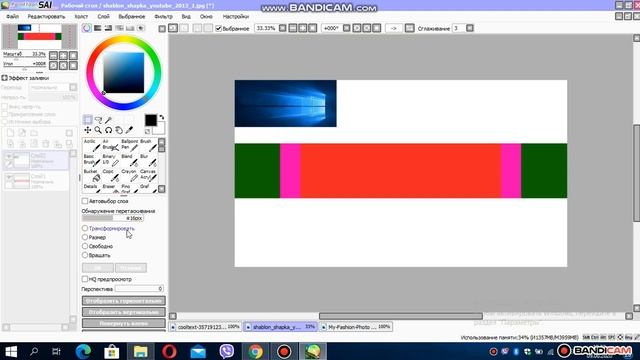Select the Zoom magnifier tool
The height and width of the screenshot is (360, 640).
[98, 130]
